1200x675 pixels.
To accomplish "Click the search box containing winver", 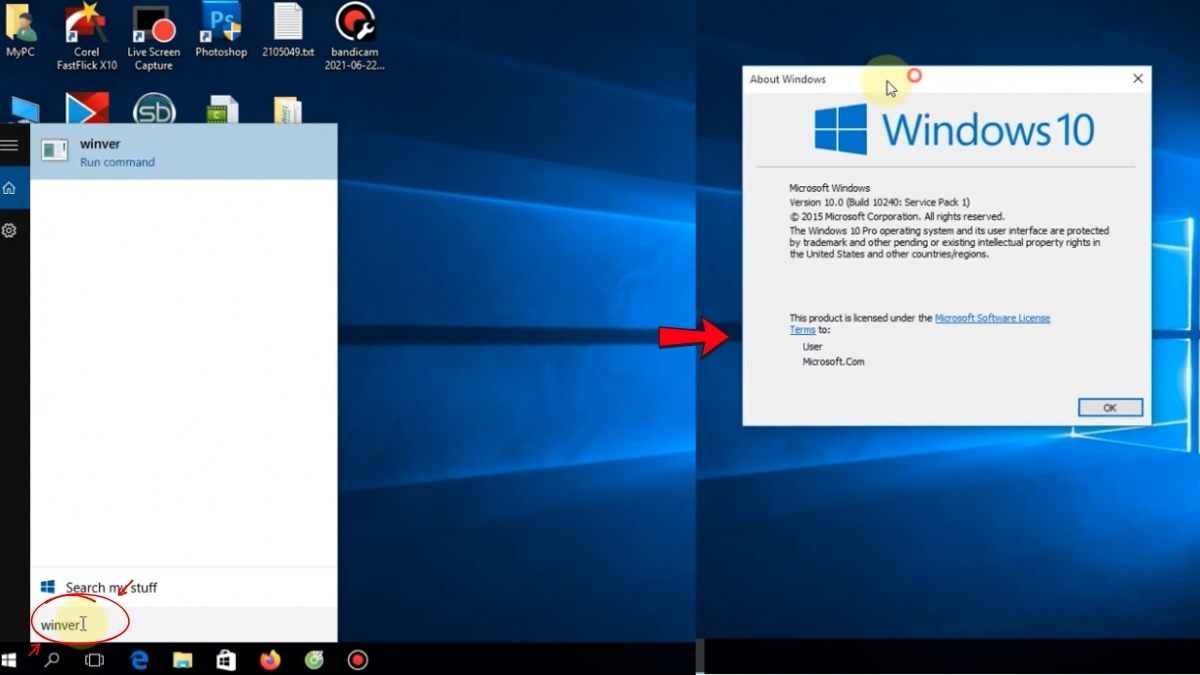I will click(184, 624).
